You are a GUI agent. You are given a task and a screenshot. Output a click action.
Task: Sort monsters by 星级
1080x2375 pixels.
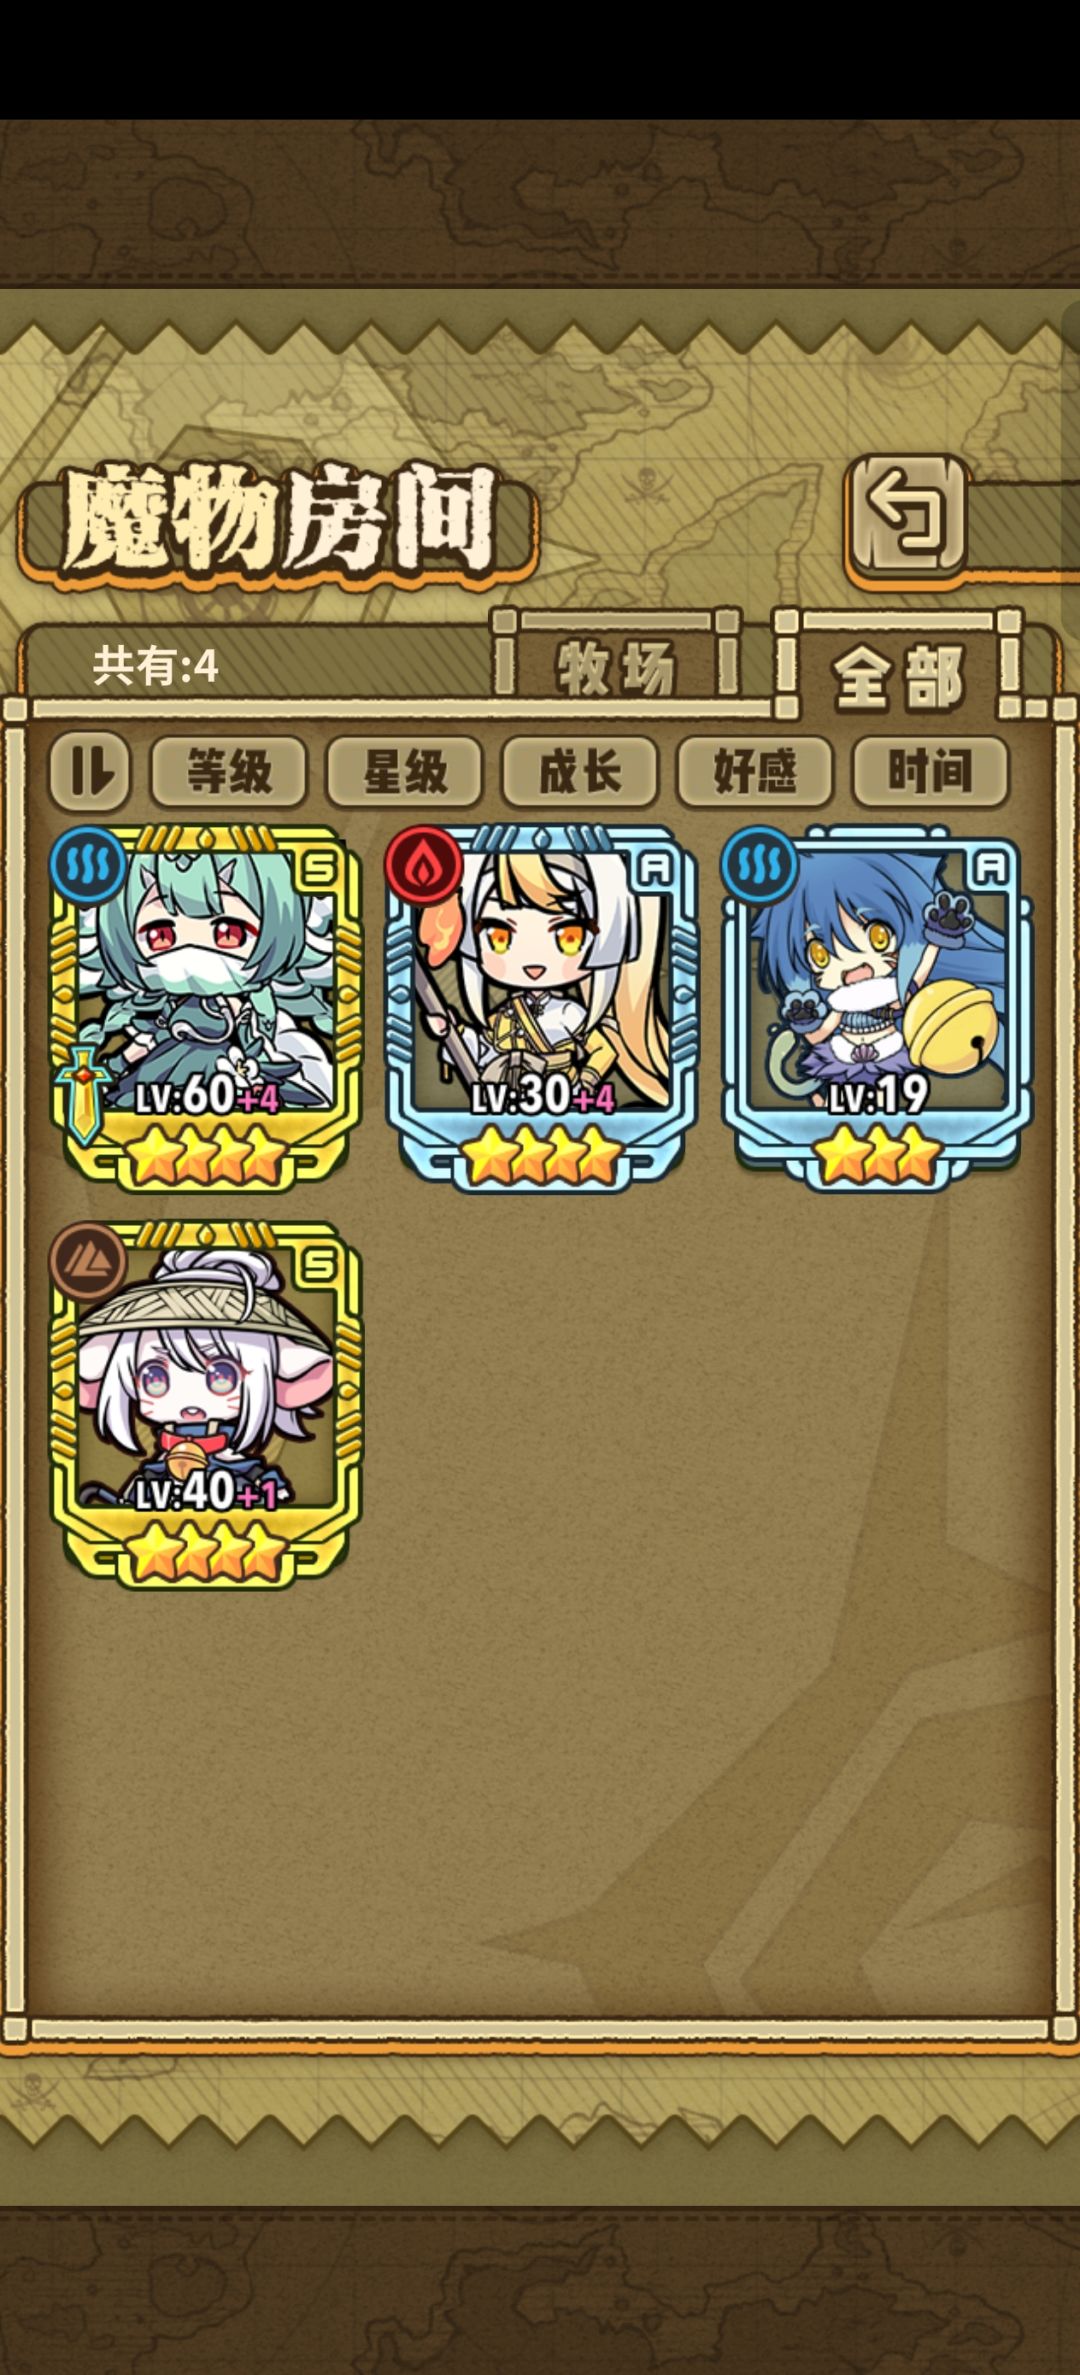click(x=404, y=772)
